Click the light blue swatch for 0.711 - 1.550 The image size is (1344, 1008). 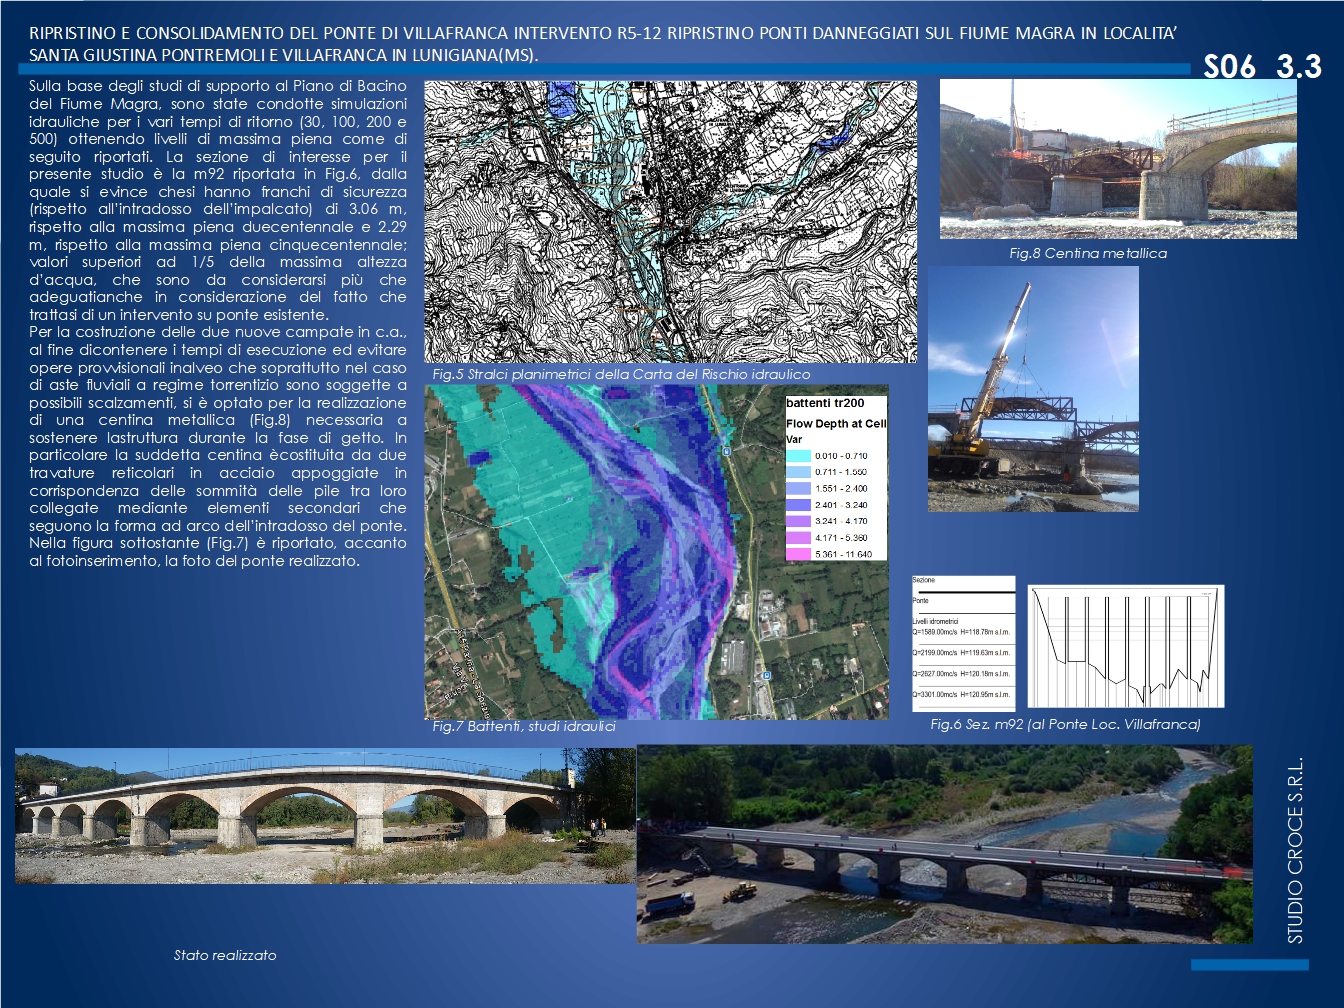798,472
